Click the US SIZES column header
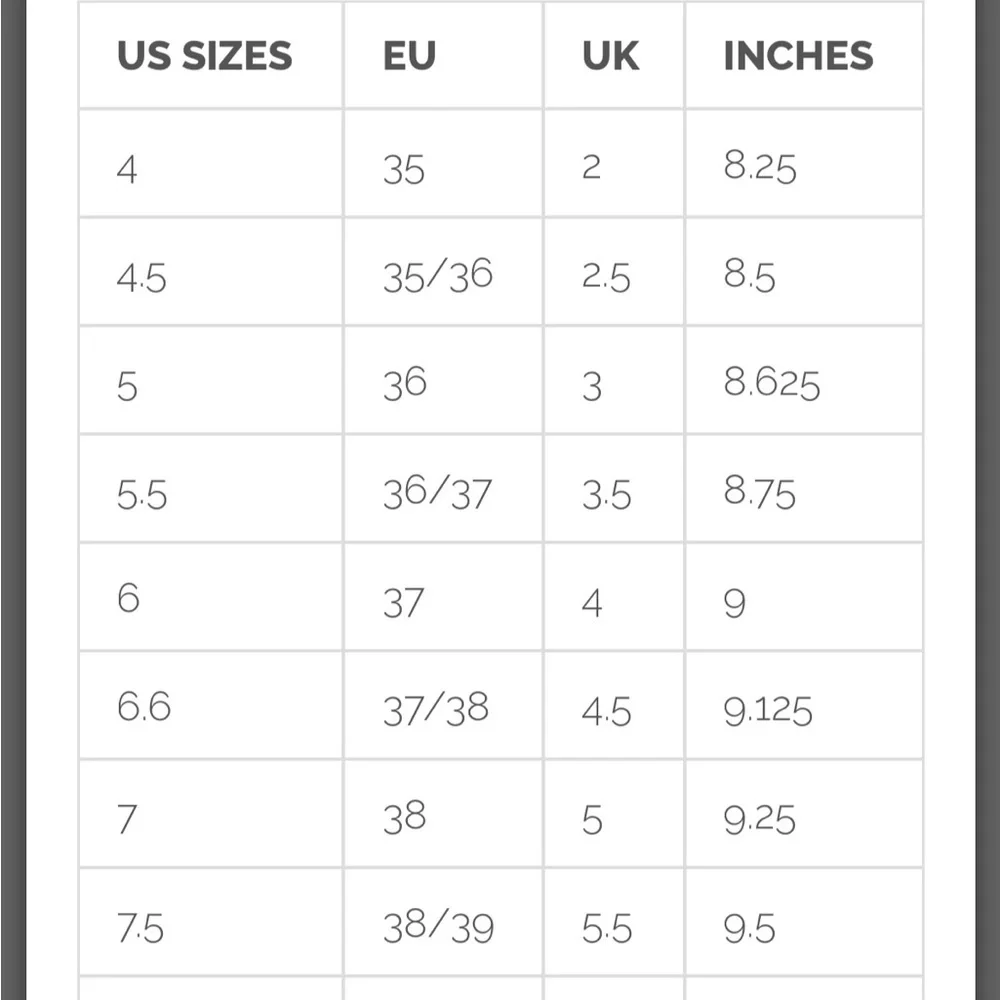 (x=204, y=56)
